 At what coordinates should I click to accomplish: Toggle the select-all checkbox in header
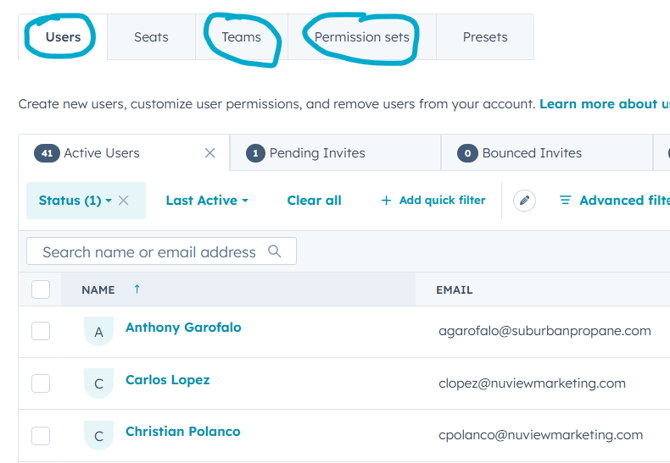tap(41, 290)
